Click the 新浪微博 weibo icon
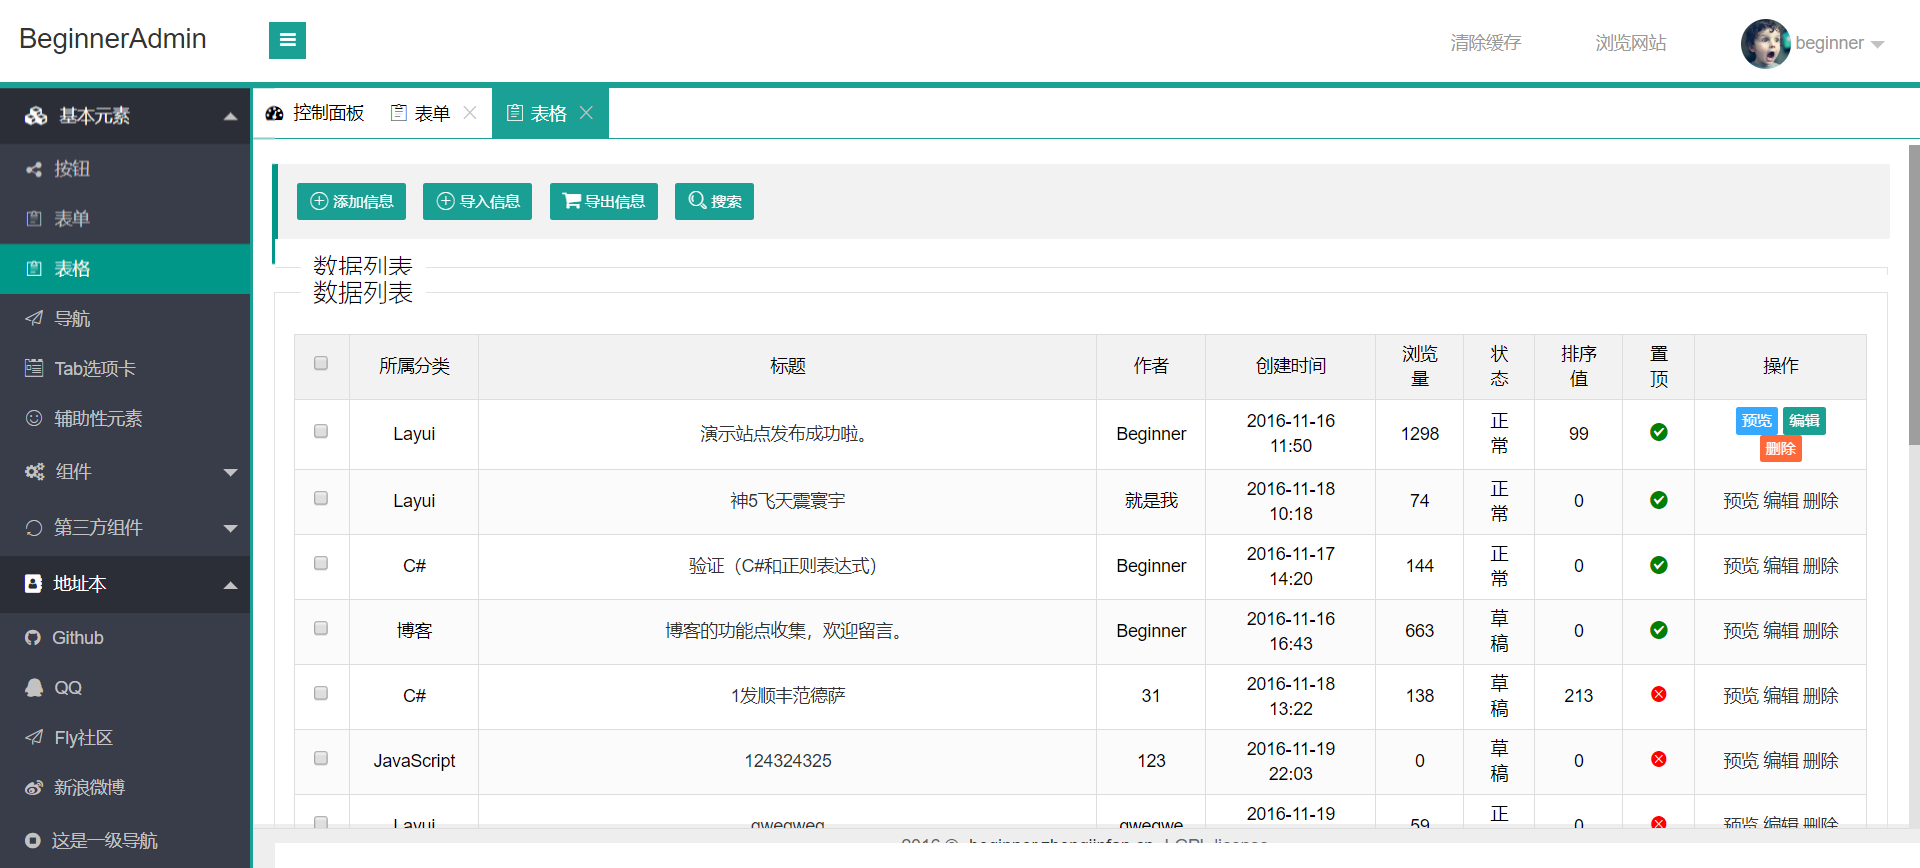This screenshot has height=868, width=1920. click(x=34, y=788)
